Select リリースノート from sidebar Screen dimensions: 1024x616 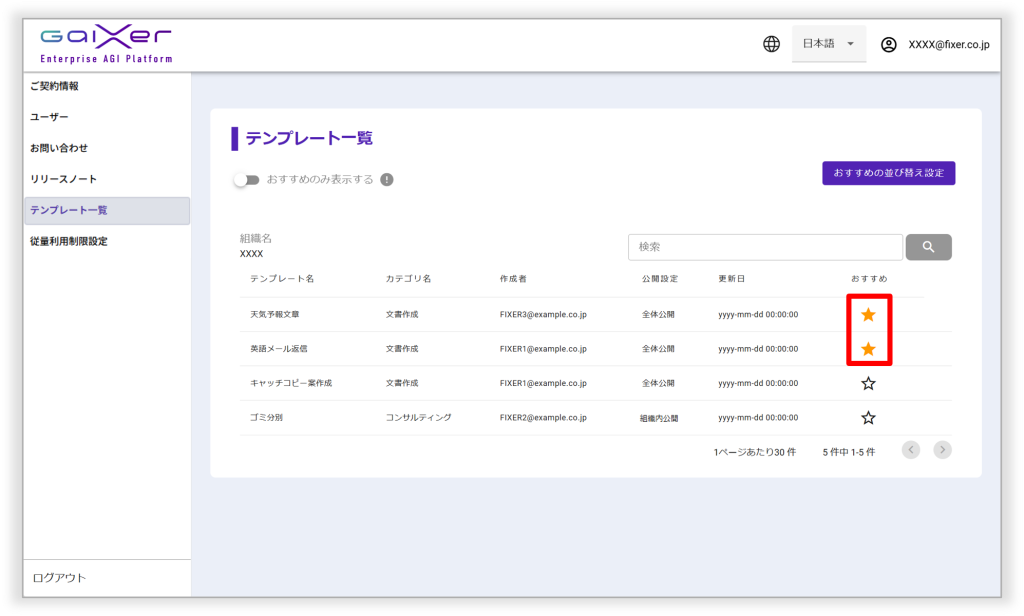click(63, 179)
